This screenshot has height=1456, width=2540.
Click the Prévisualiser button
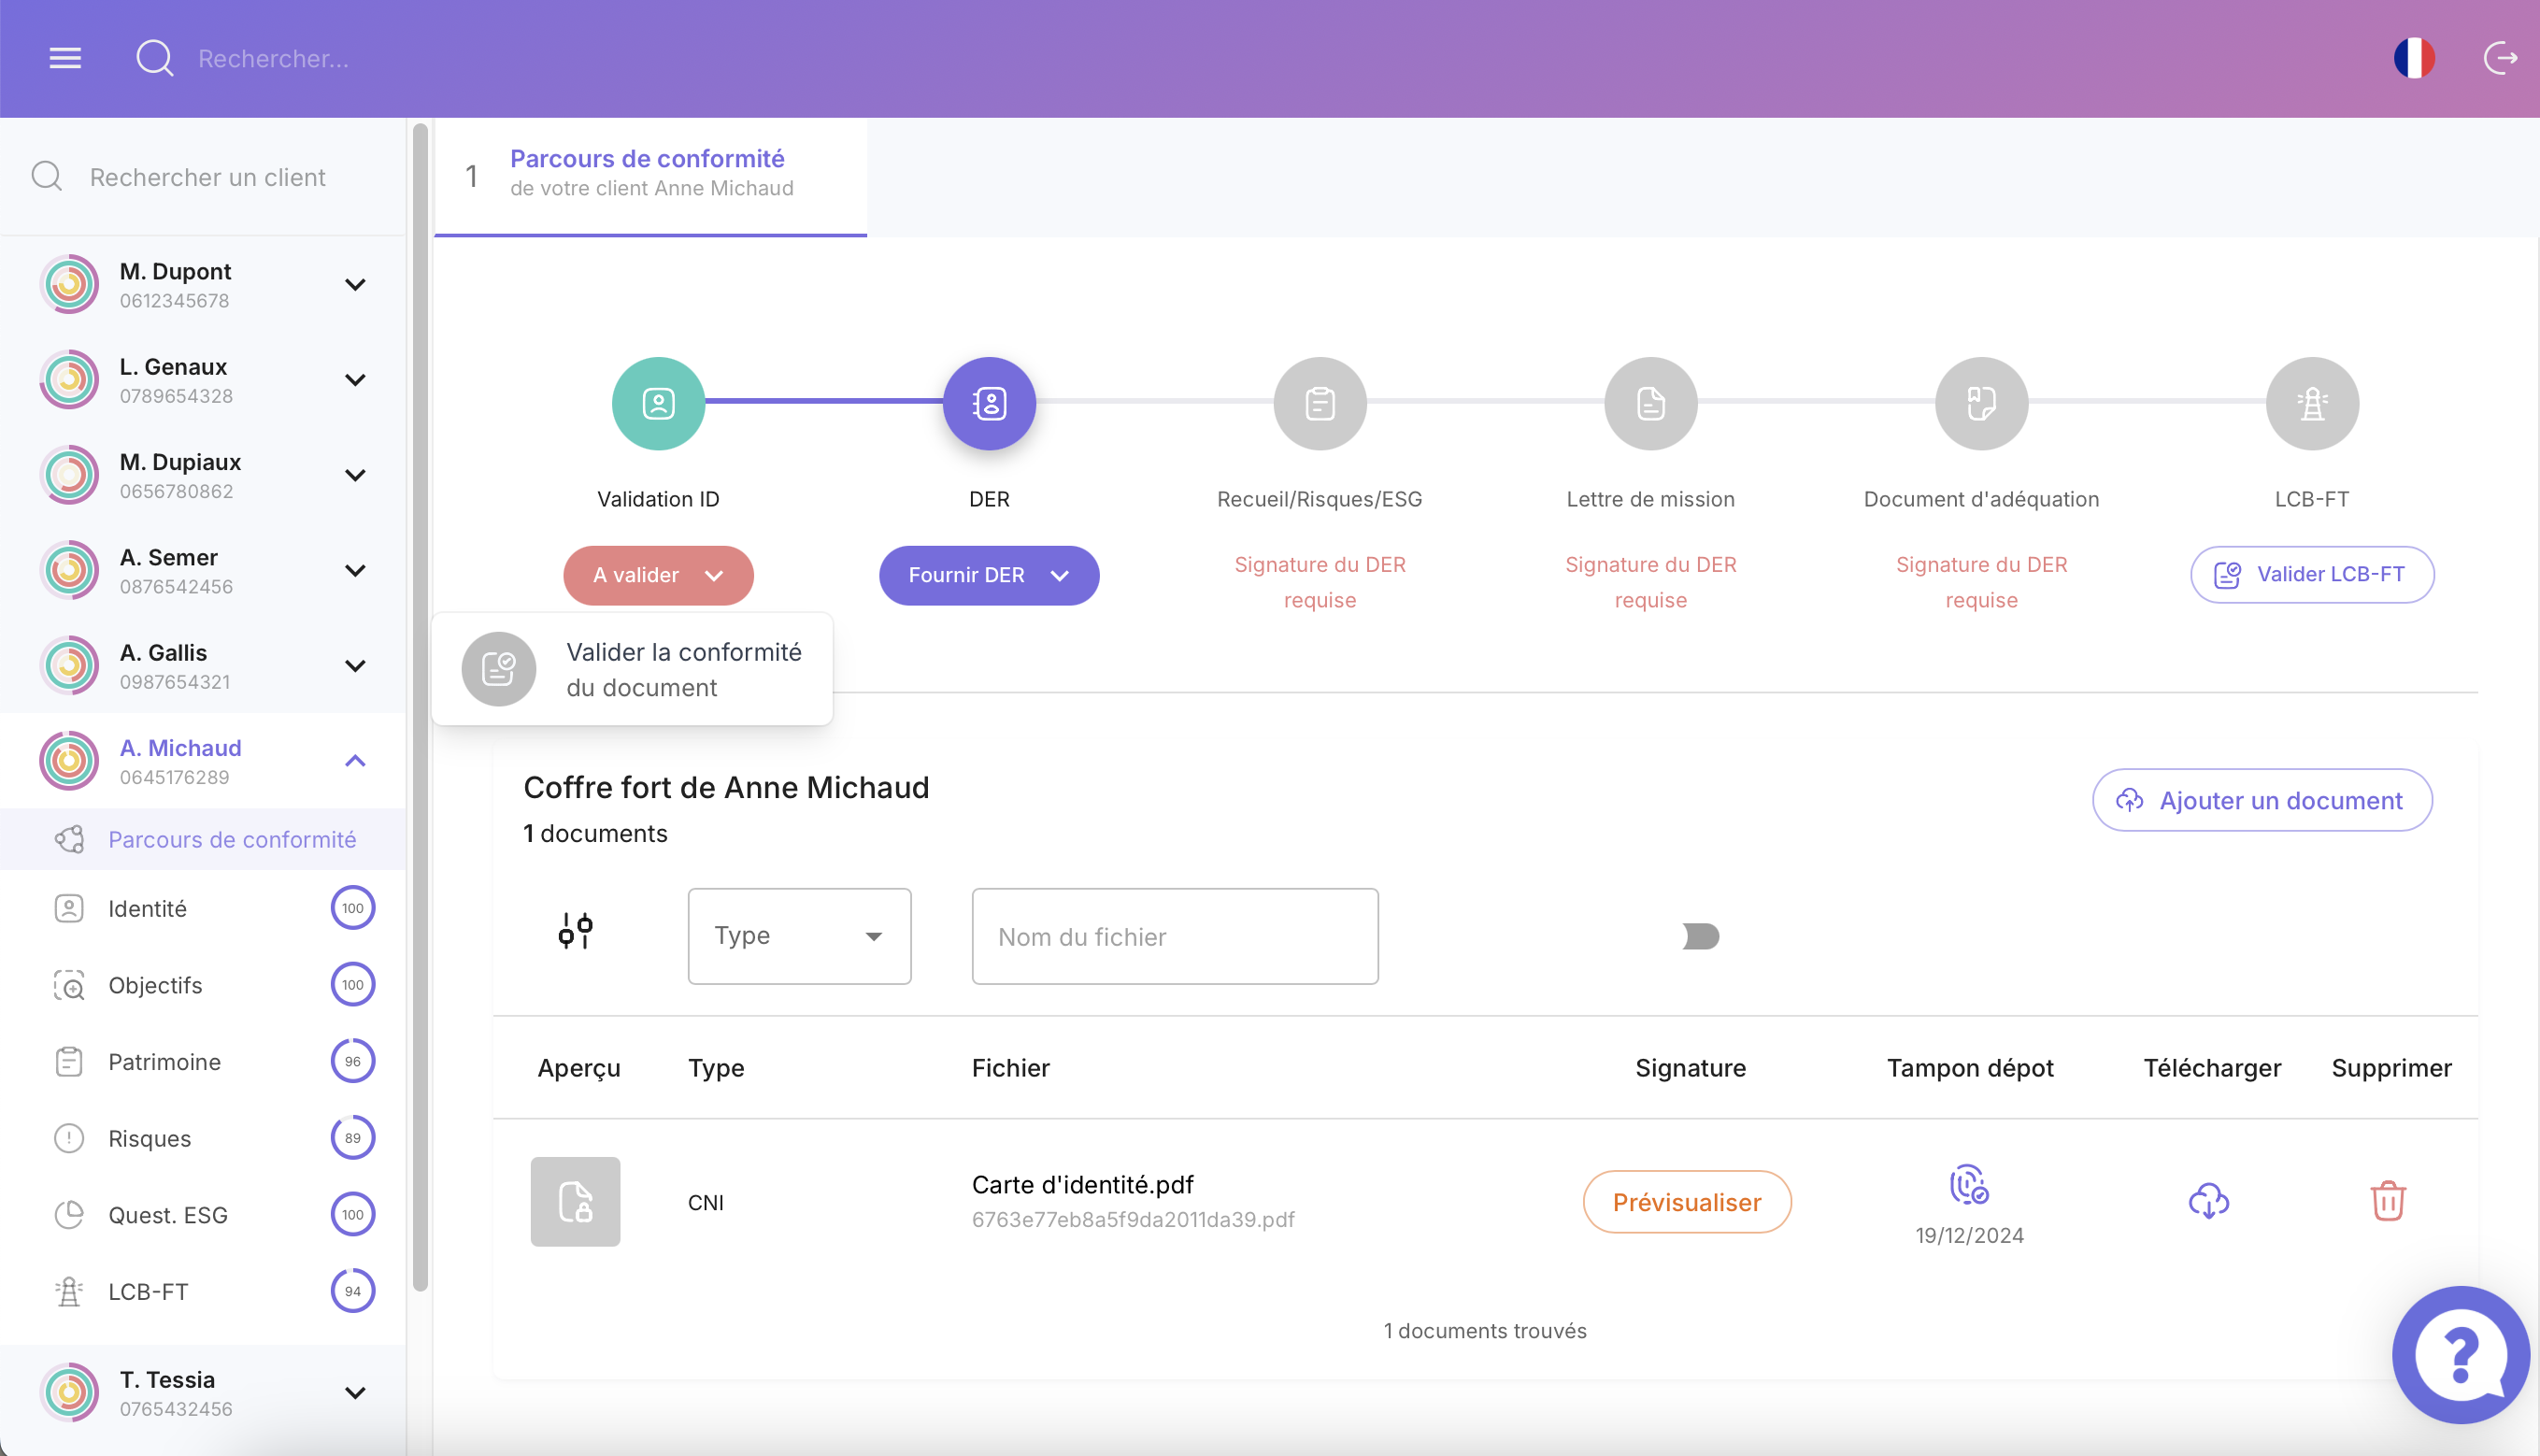pos(1686,1202)
